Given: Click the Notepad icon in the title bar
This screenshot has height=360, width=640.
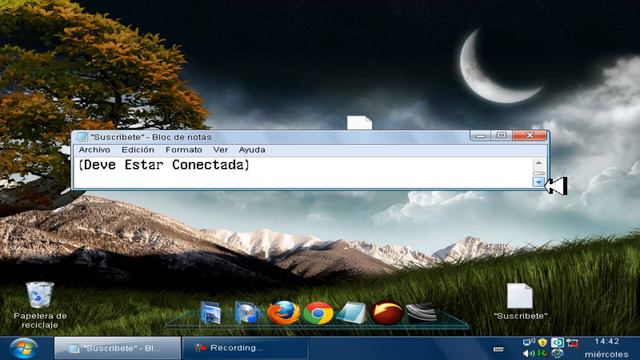Looking at the screenshot, I should [x=82, y=137].
